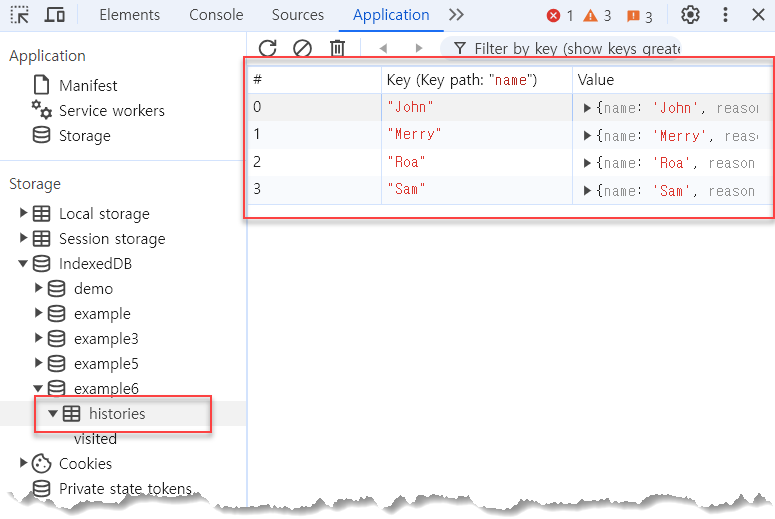The width and height of the screenshot is (775, 519).
Task: Click the inspect element picker icon
Action: coord(20,15)
